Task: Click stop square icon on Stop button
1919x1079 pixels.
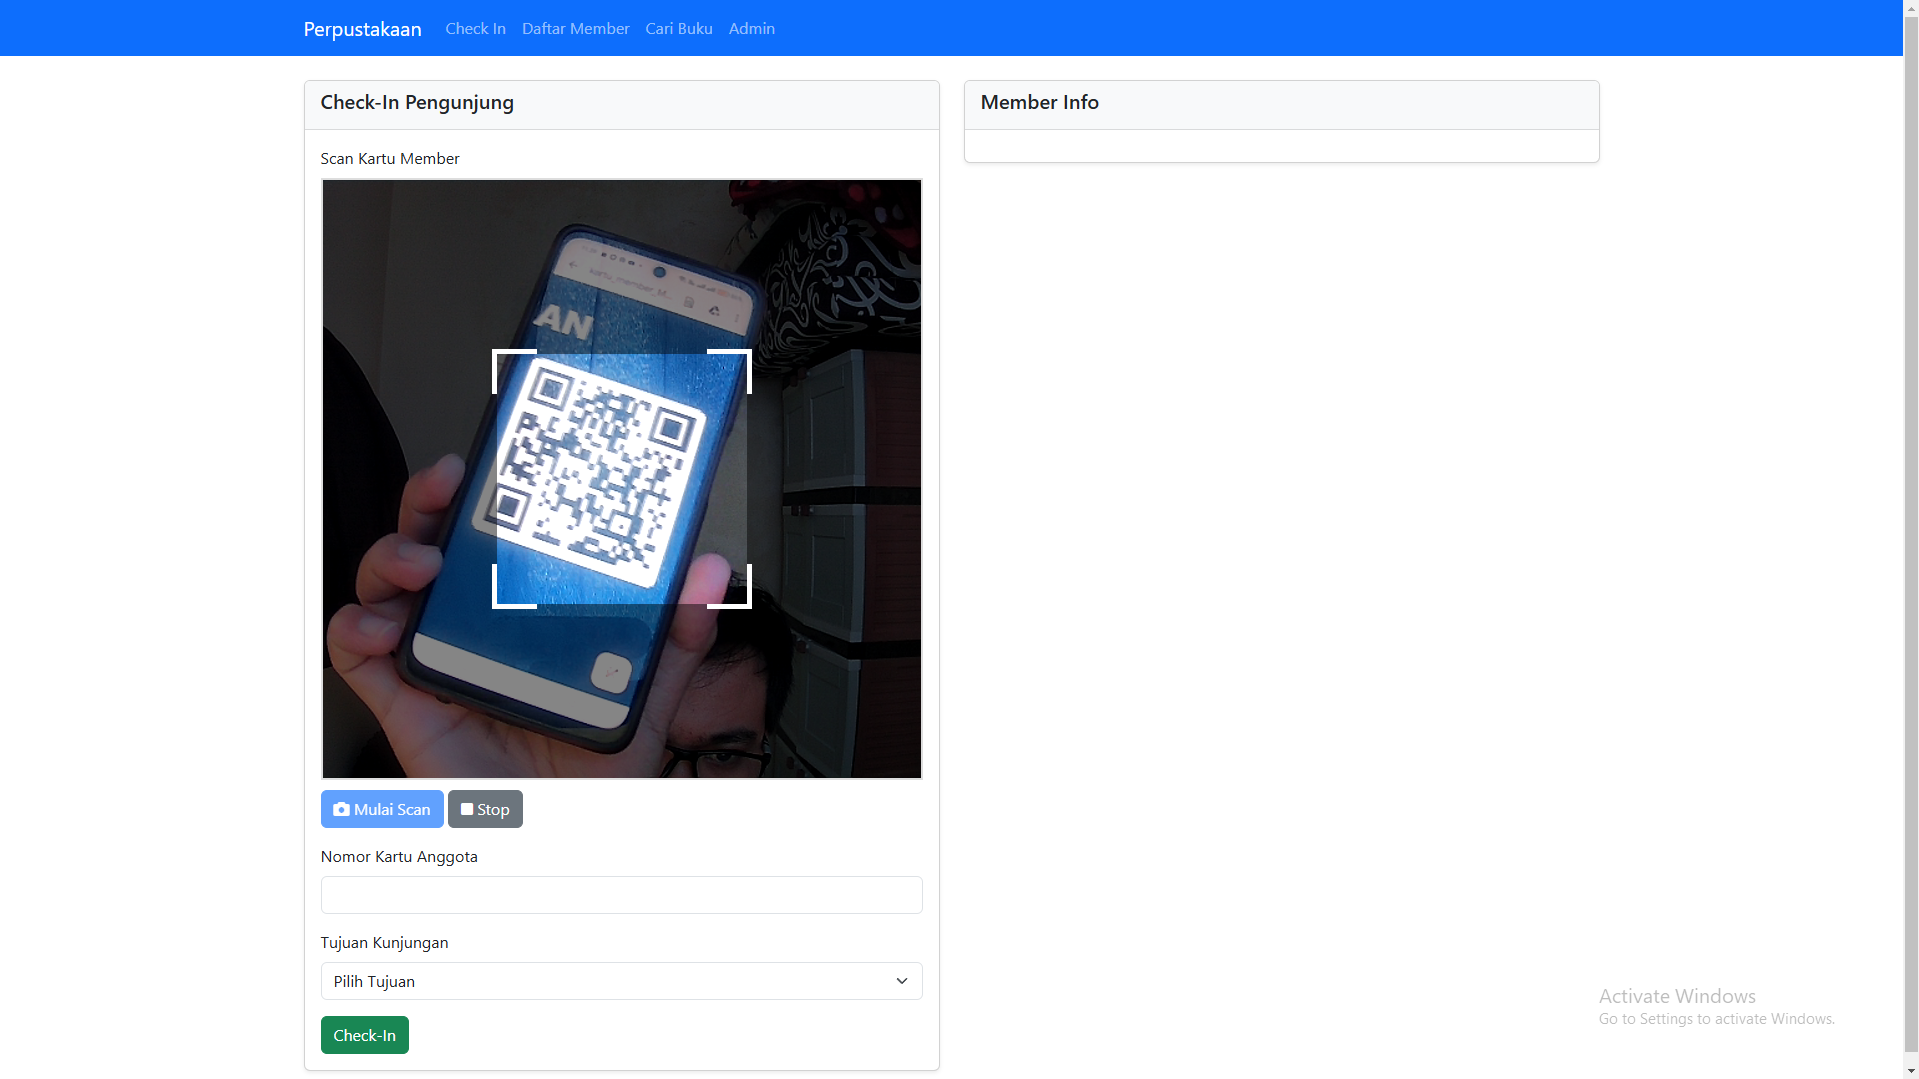Action: [x=467, y=809]
